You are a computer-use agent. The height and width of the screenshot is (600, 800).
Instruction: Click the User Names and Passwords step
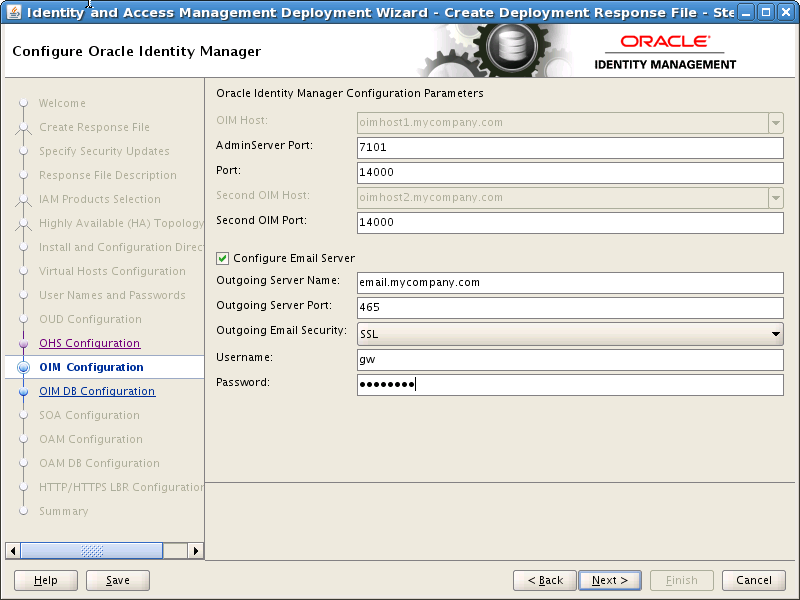[112, 295]
